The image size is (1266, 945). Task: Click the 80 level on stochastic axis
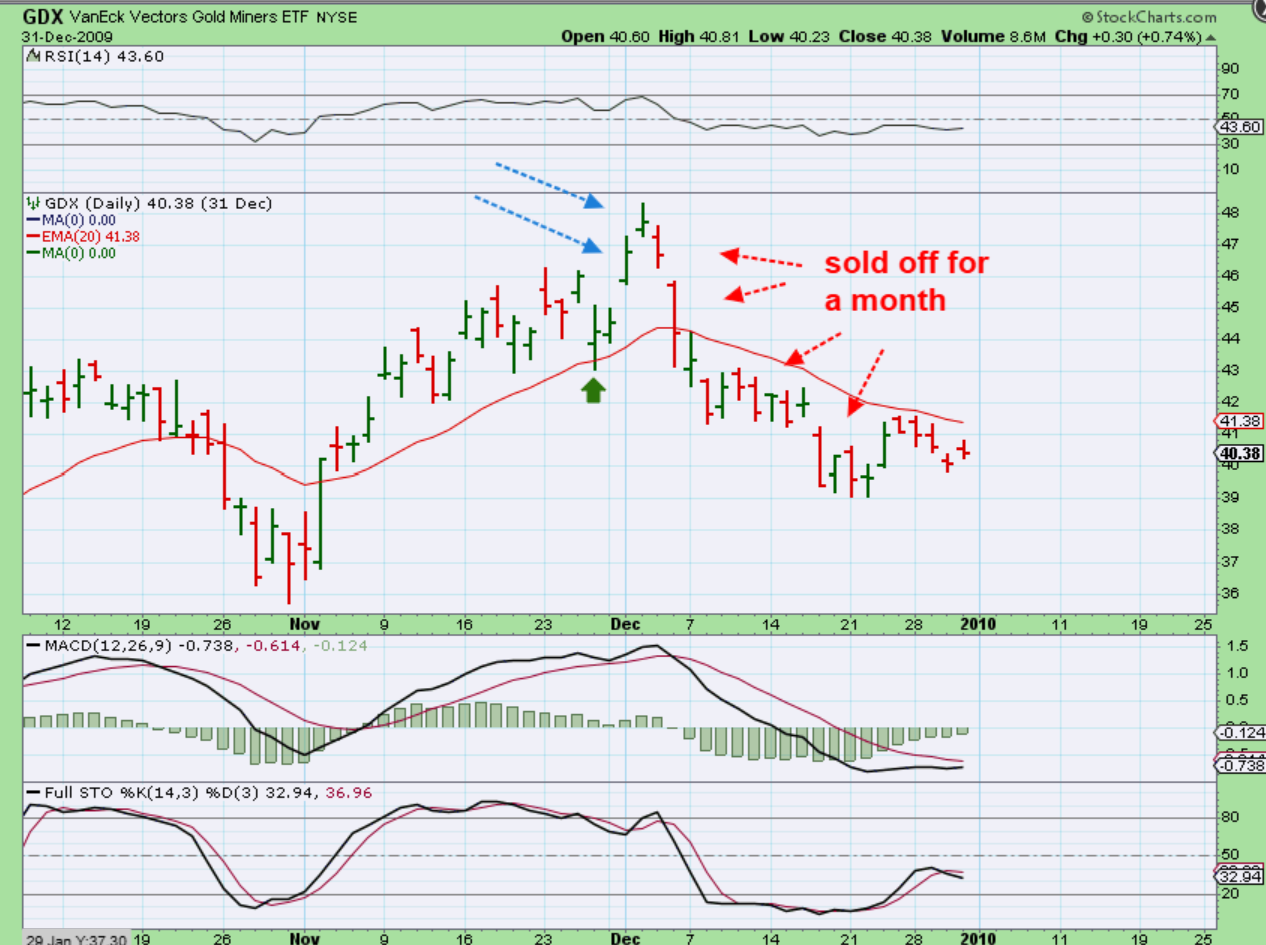[x=1230, y=817]
